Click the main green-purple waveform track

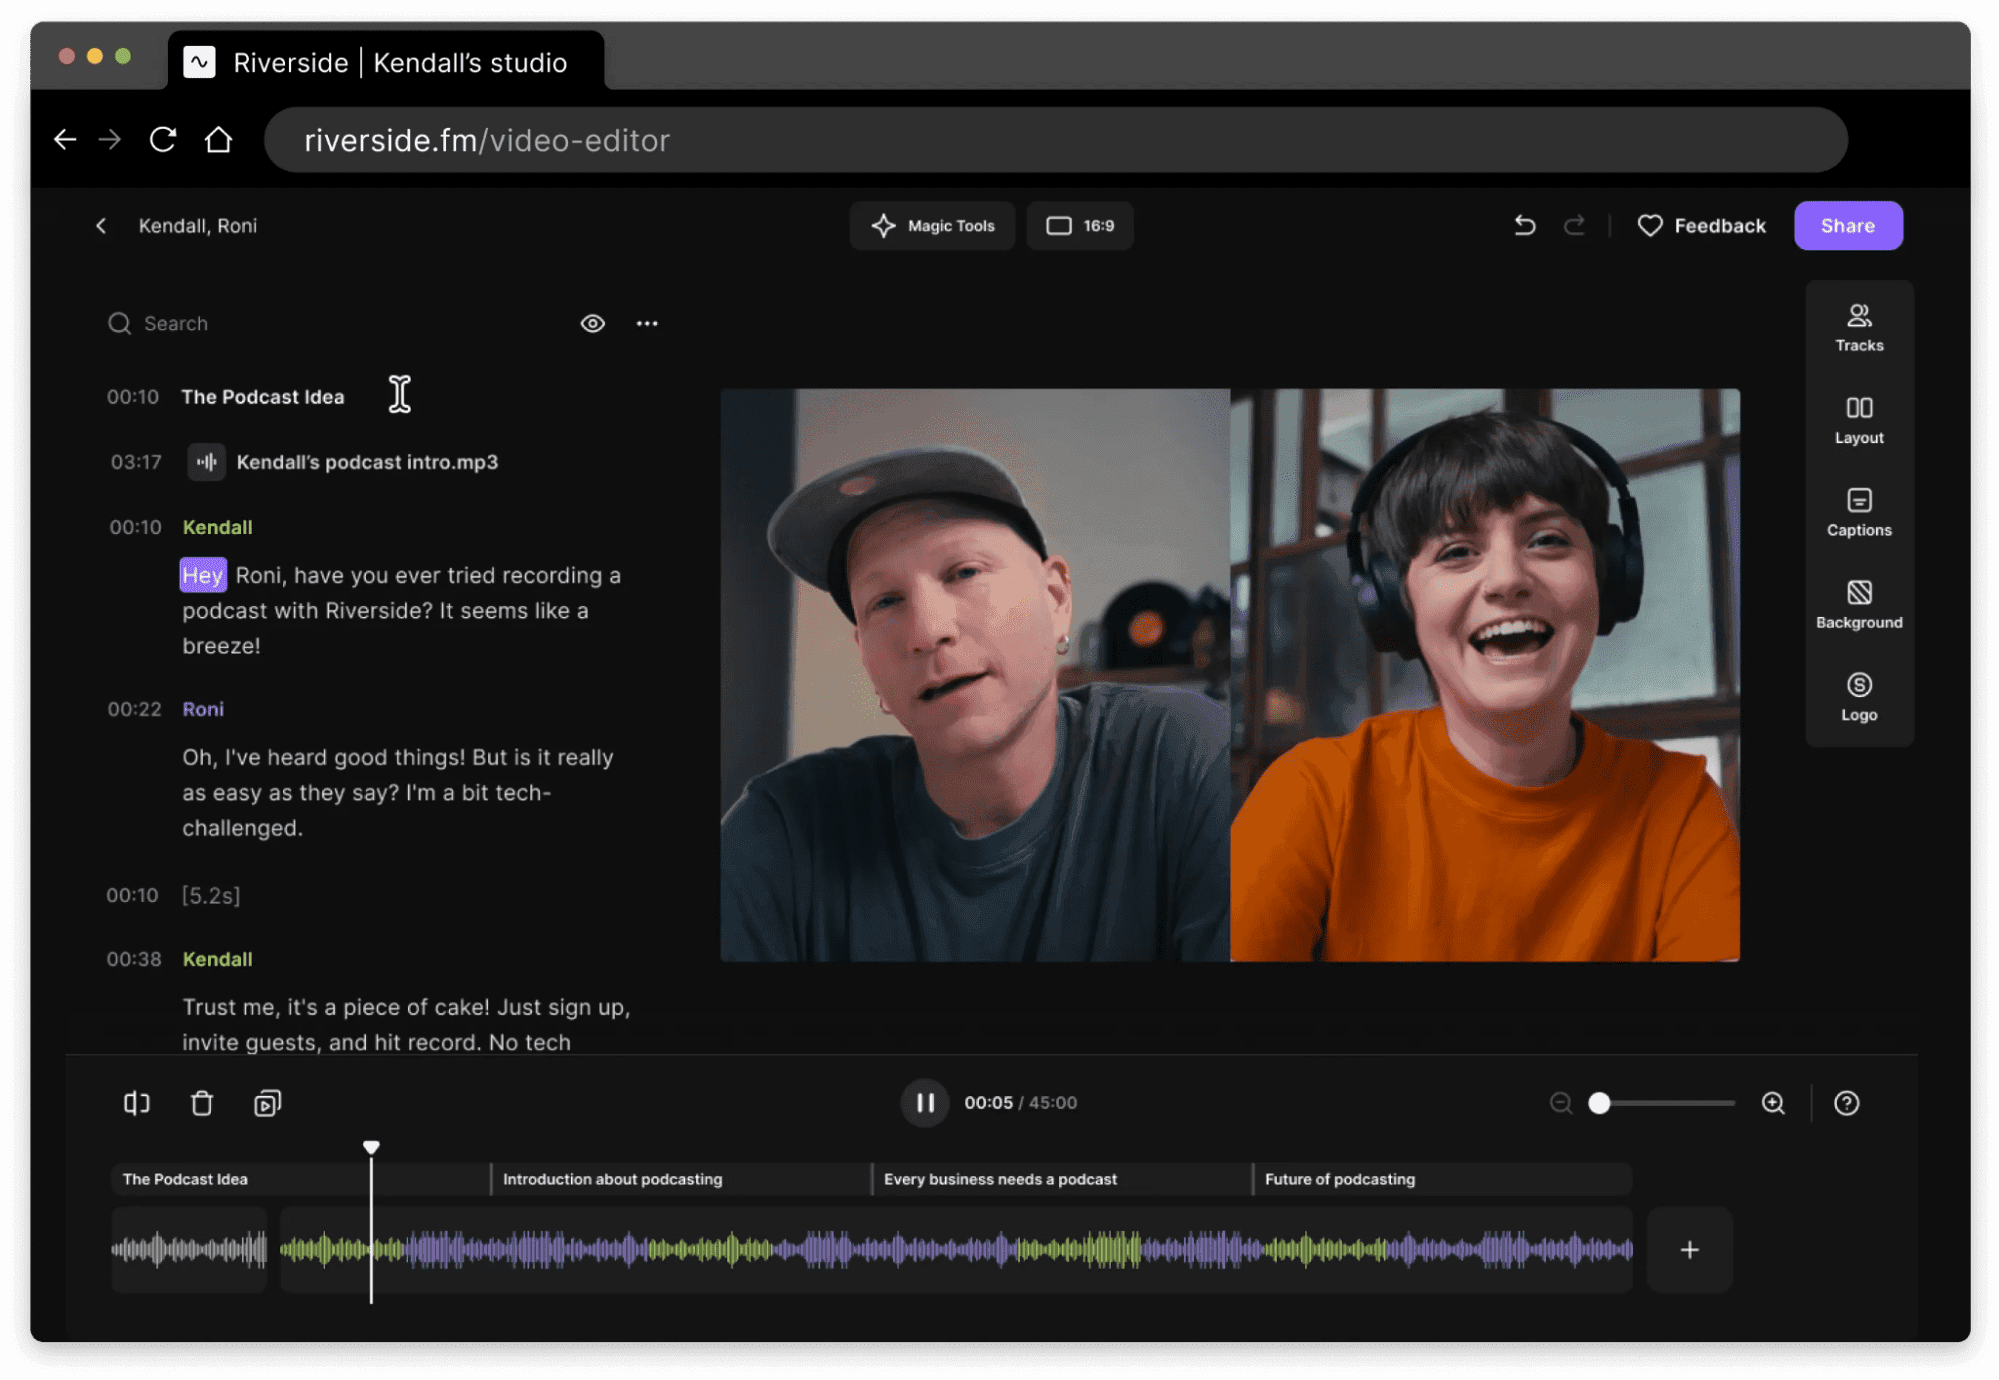pos(956,1249)
